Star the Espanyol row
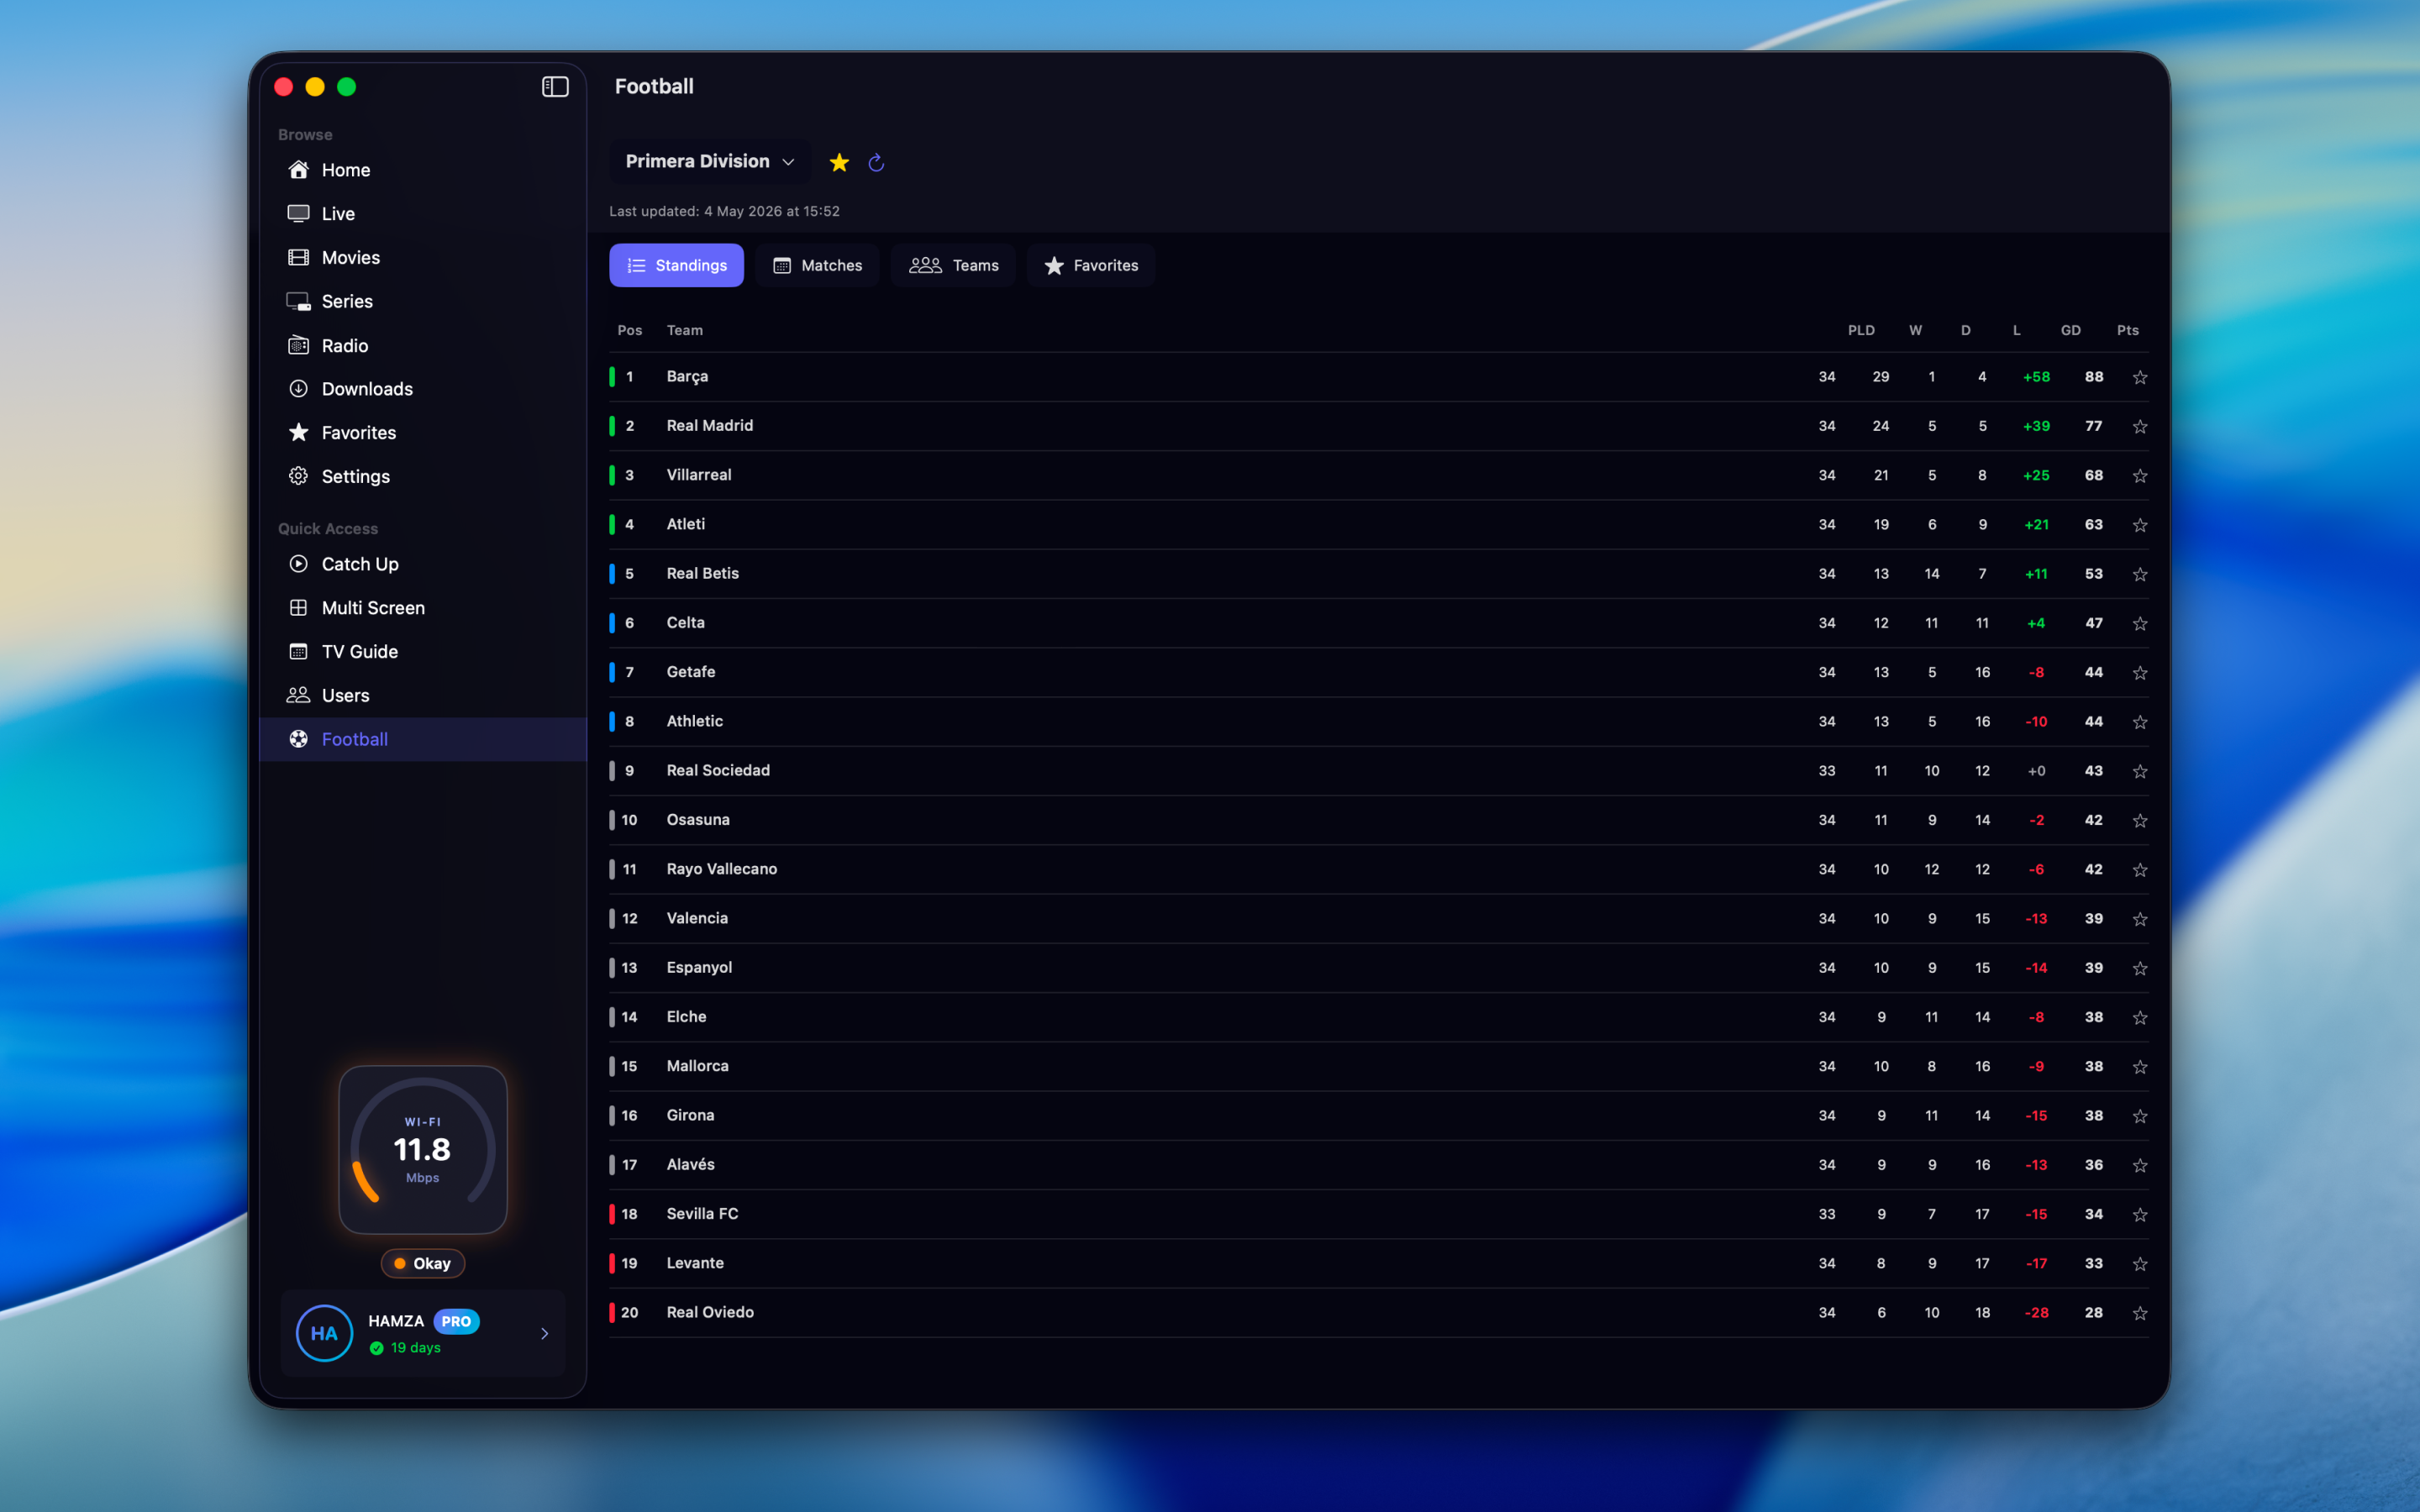The image size is (2420, 1512). [x=2140, y=969]
